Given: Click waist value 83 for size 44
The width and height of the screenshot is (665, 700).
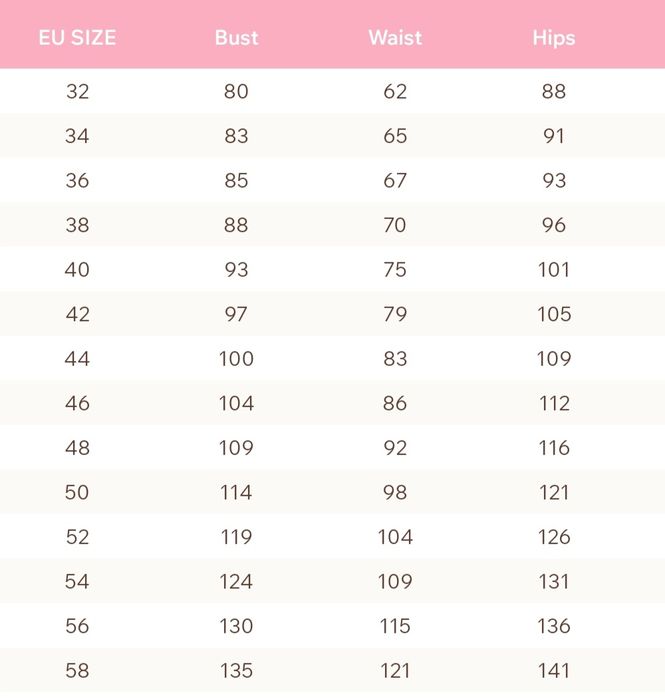Looking at the screenshot, I should pyautogui.click(x=395, y=359).
